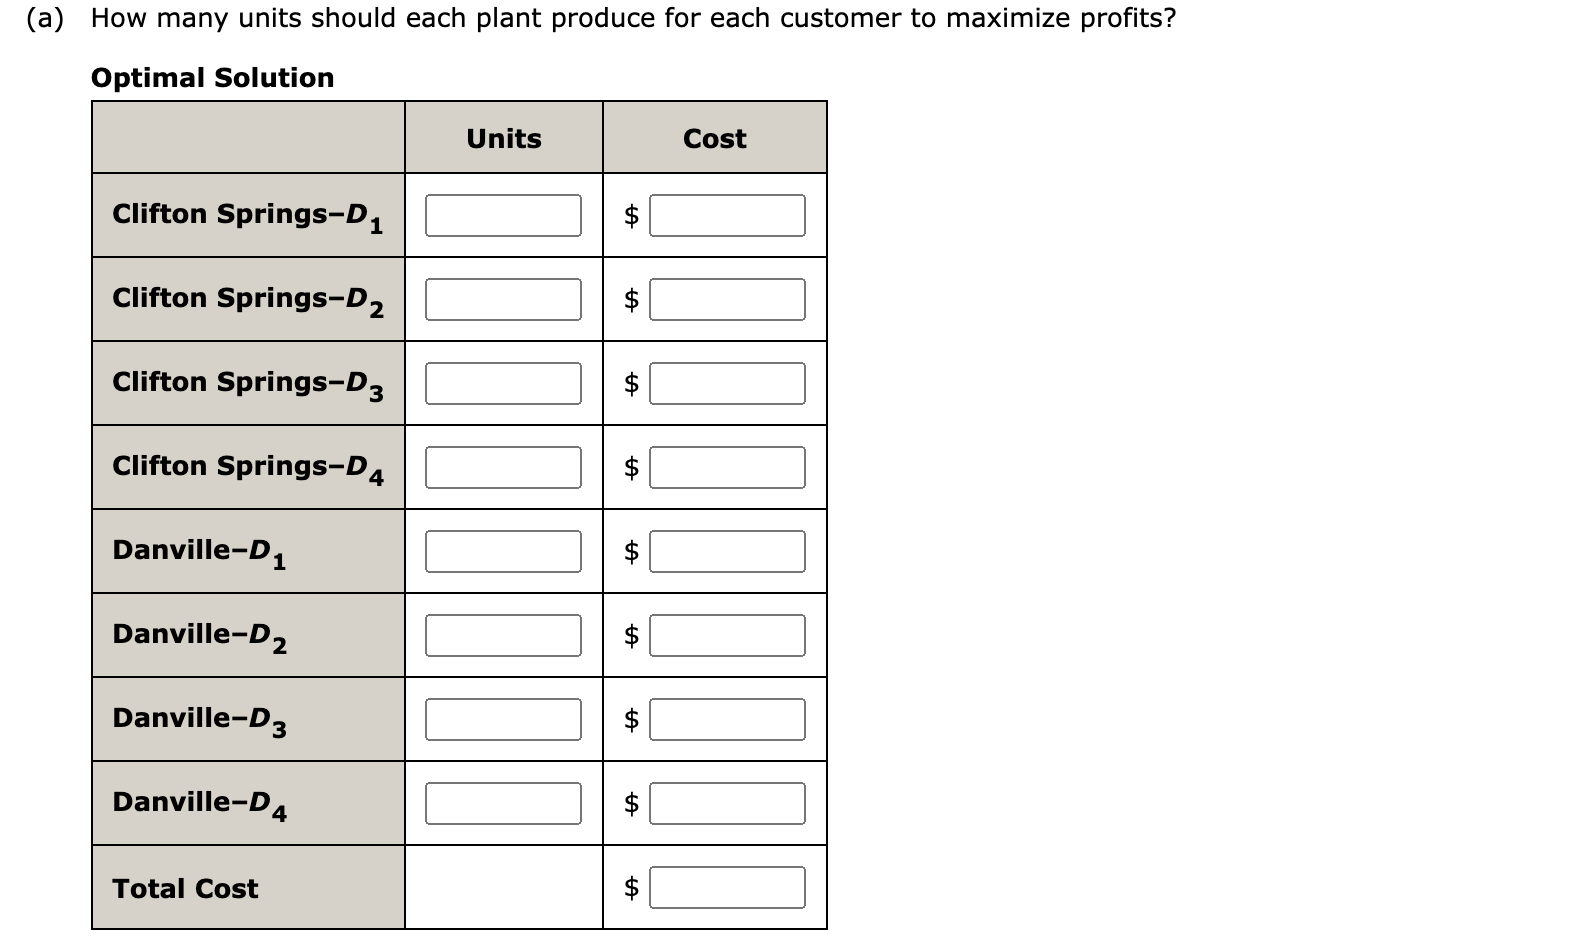Screen dimensions: 1596x952
Task: Click the Units field for Clifton Springs-D3
Action: coord(503,382)
